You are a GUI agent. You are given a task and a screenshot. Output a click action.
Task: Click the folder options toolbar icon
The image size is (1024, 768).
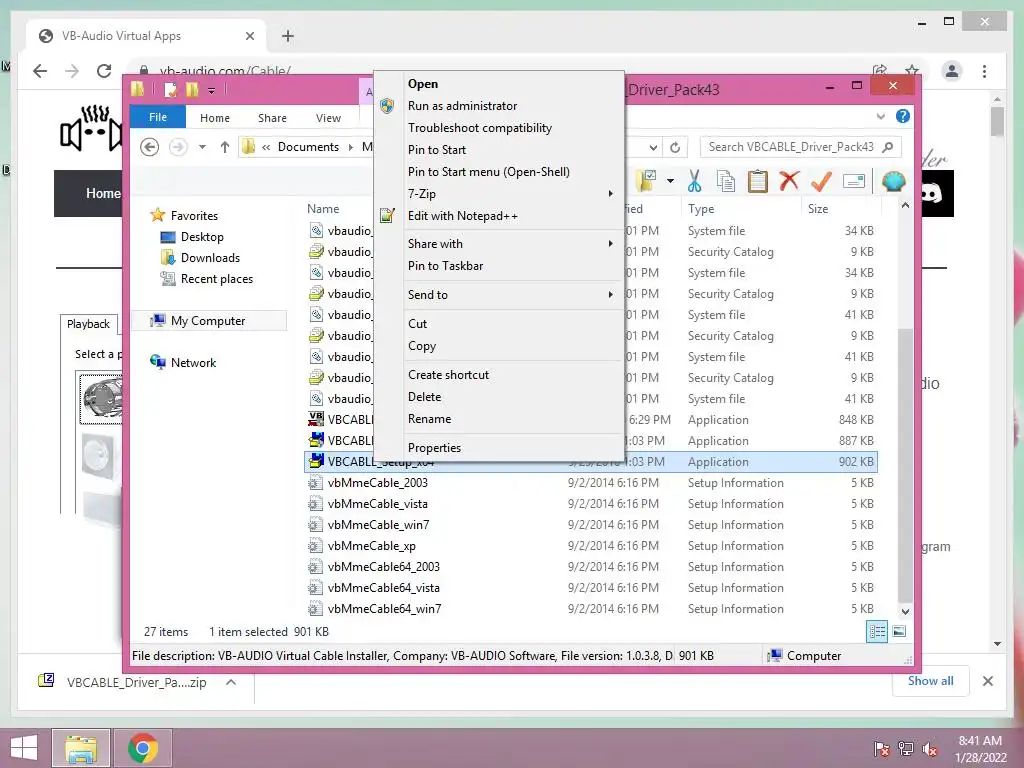[x=646, y=181]
